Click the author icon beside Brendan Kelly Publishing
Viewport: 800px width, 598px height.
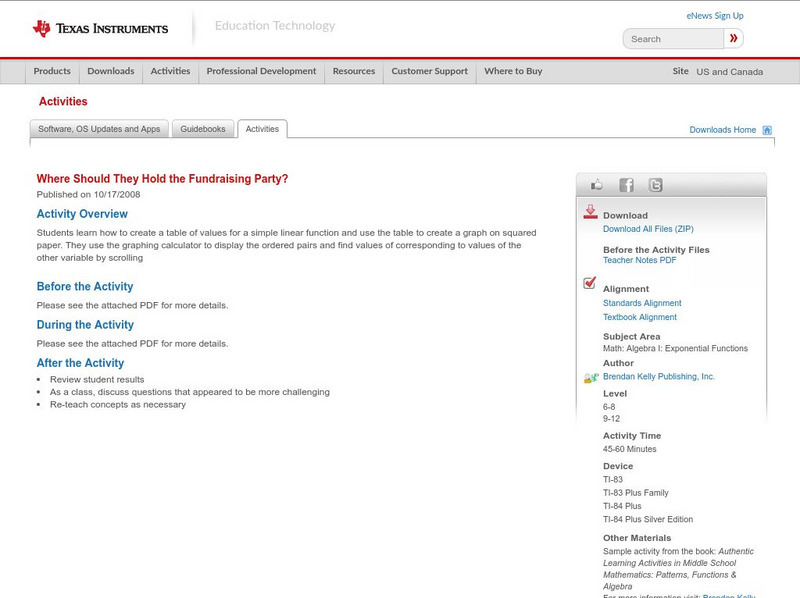point(591,378)
